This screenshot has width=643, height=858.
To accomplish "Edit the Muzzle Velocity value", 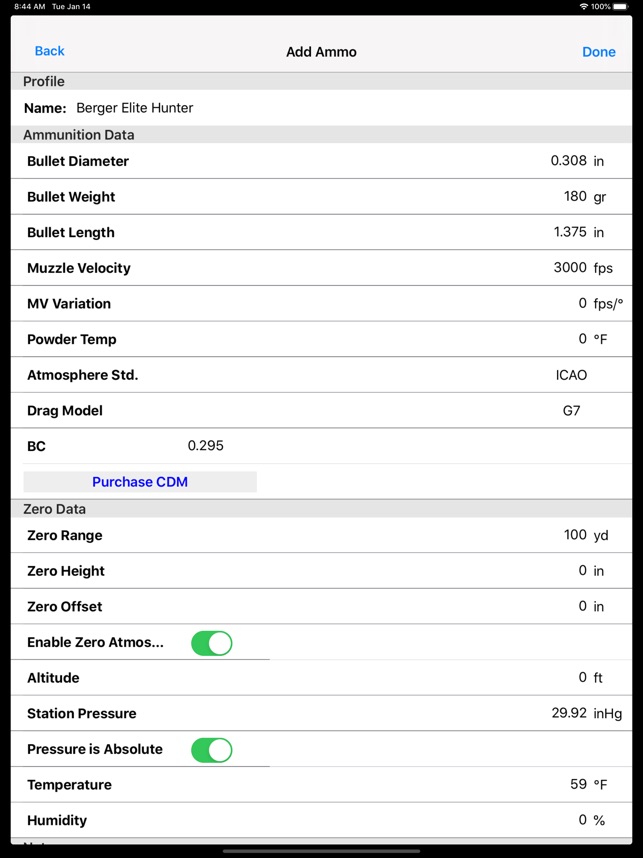I will (569, 268).
